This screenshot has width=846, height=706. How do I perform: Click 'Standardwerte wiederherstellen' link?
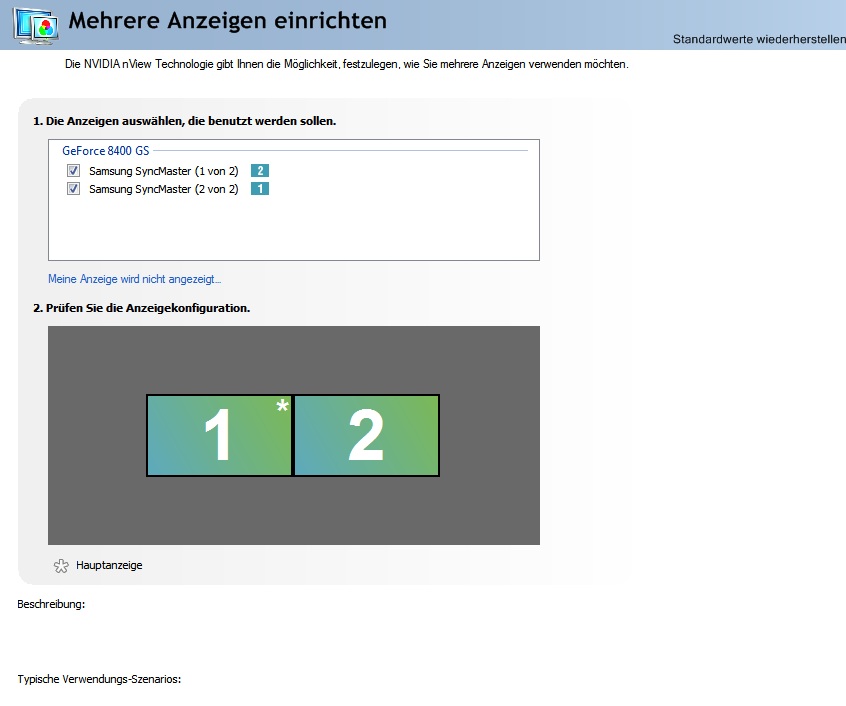pos(759,39)
